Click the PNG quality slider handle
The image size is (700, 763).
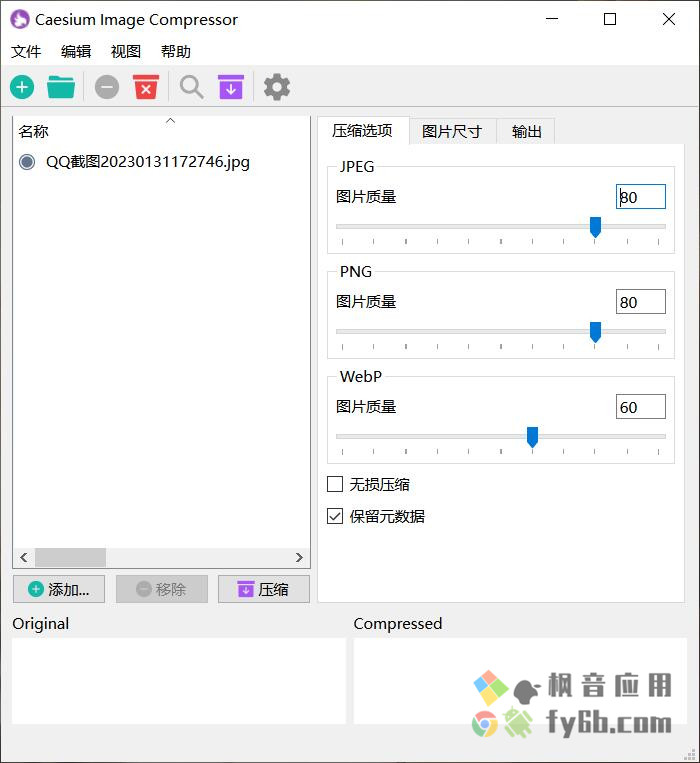point(595,332)
